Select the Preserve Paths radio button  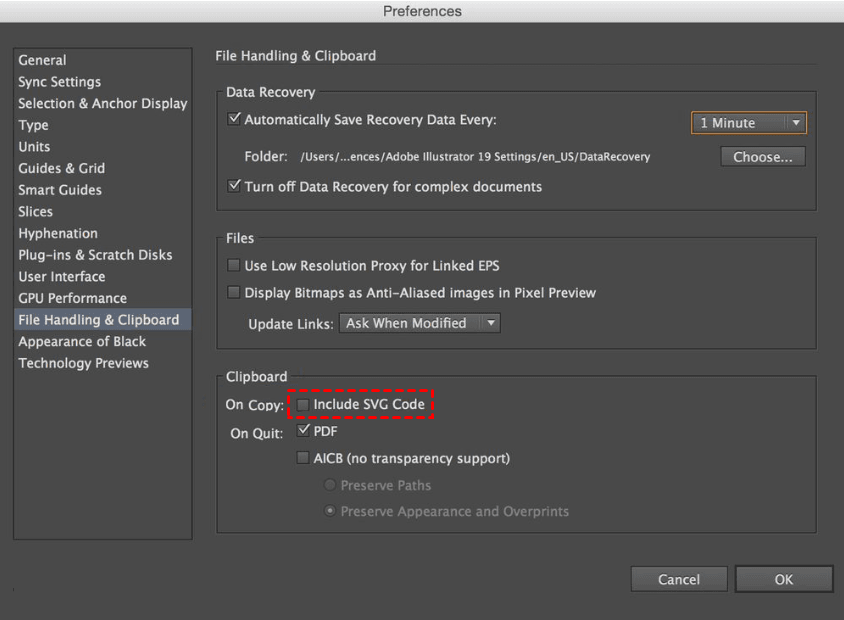[x=330, y=485]
